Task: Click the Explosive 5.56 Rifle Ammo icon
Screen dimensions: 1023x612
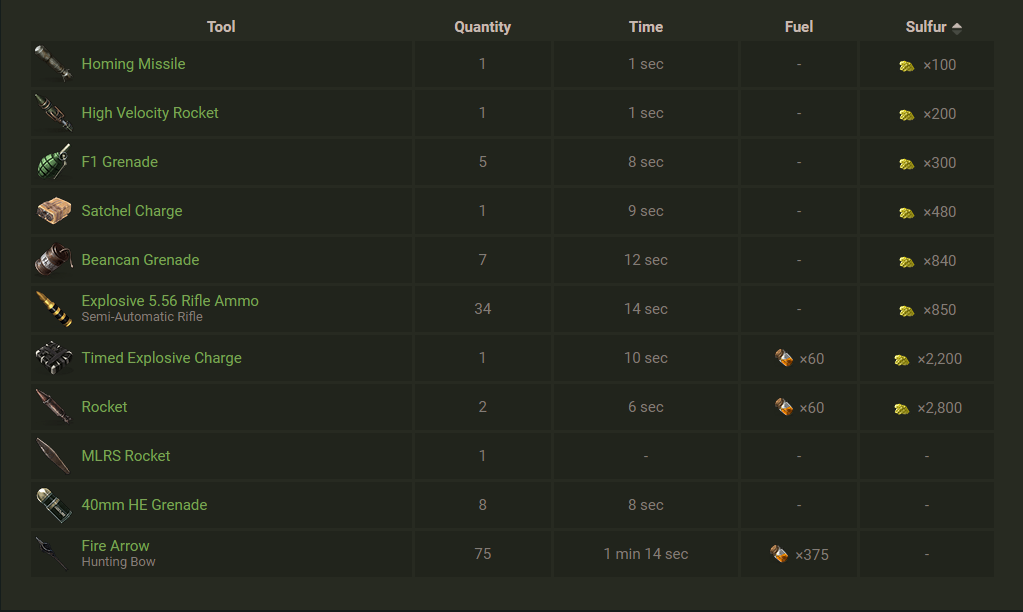Action: pos(53,309)
